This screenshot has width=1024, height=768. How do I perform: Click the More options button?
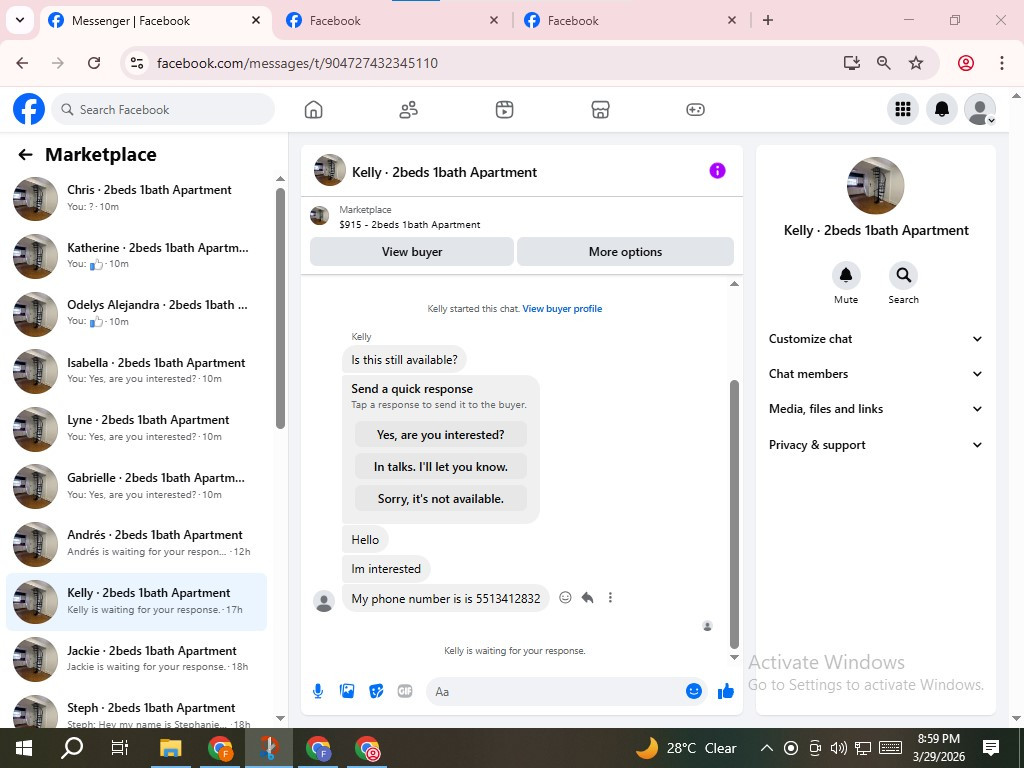tap(625, 251)
